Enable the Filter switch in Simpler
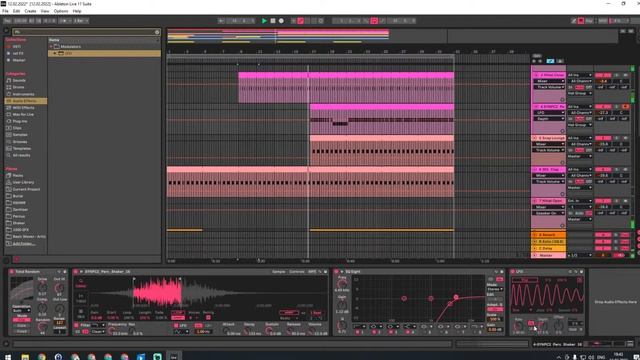 [76, 325]
